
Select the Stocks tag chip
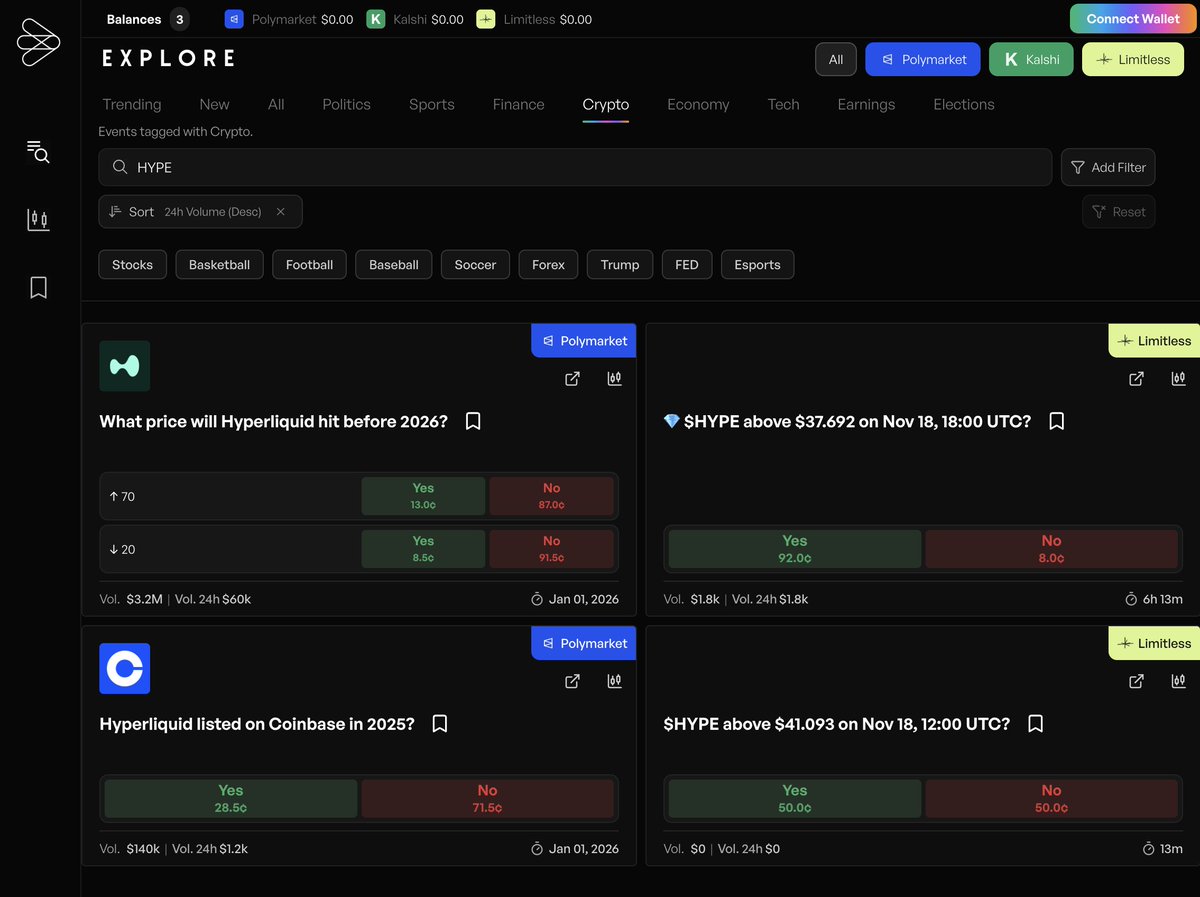click(x=132, y=265)
